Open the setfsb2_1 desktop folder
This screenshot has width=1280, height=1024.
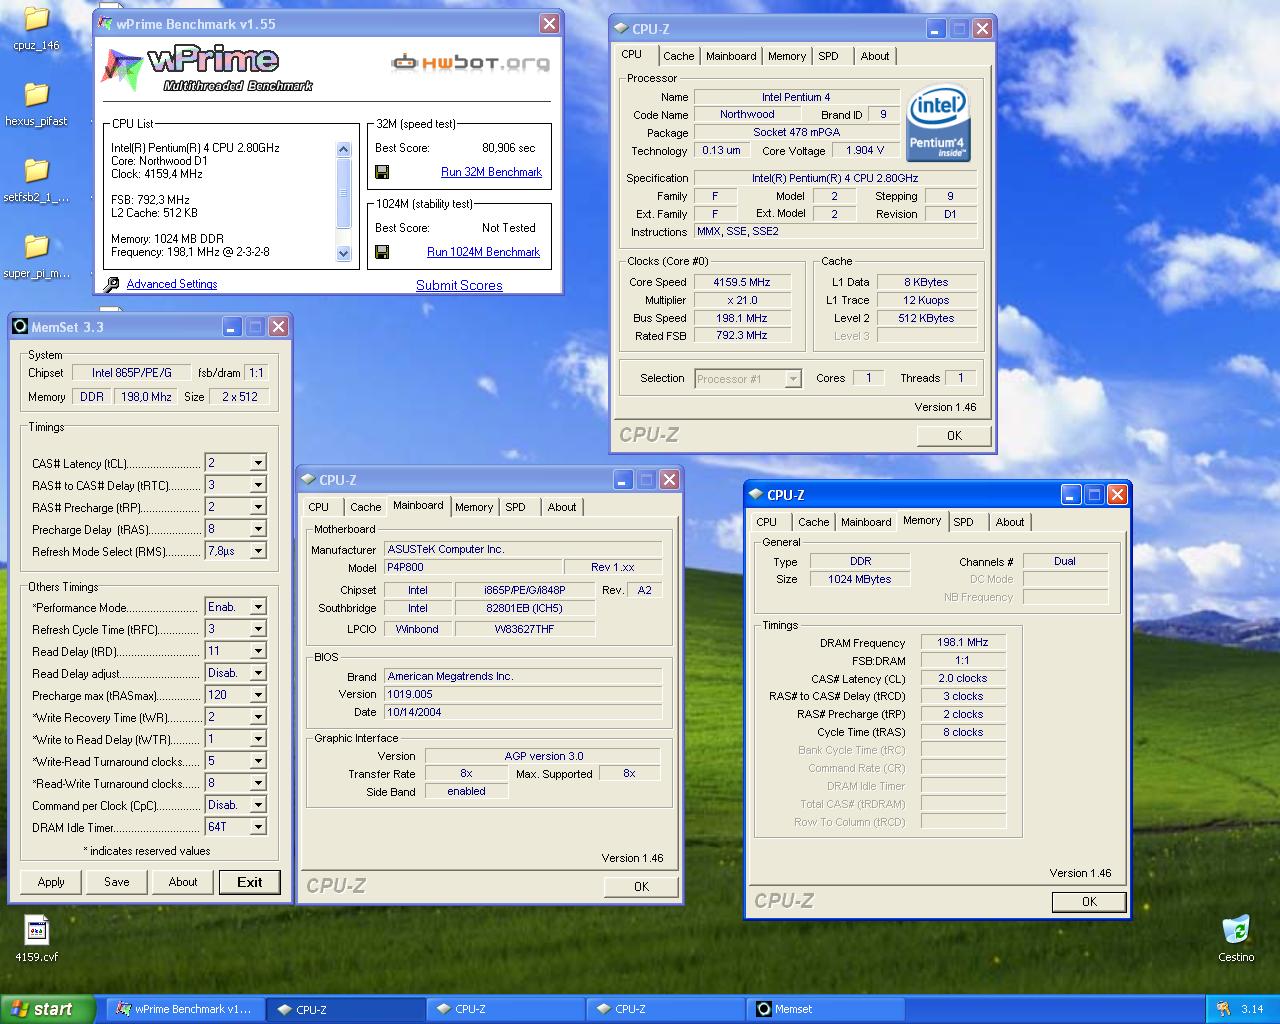[x=36, y=171]
